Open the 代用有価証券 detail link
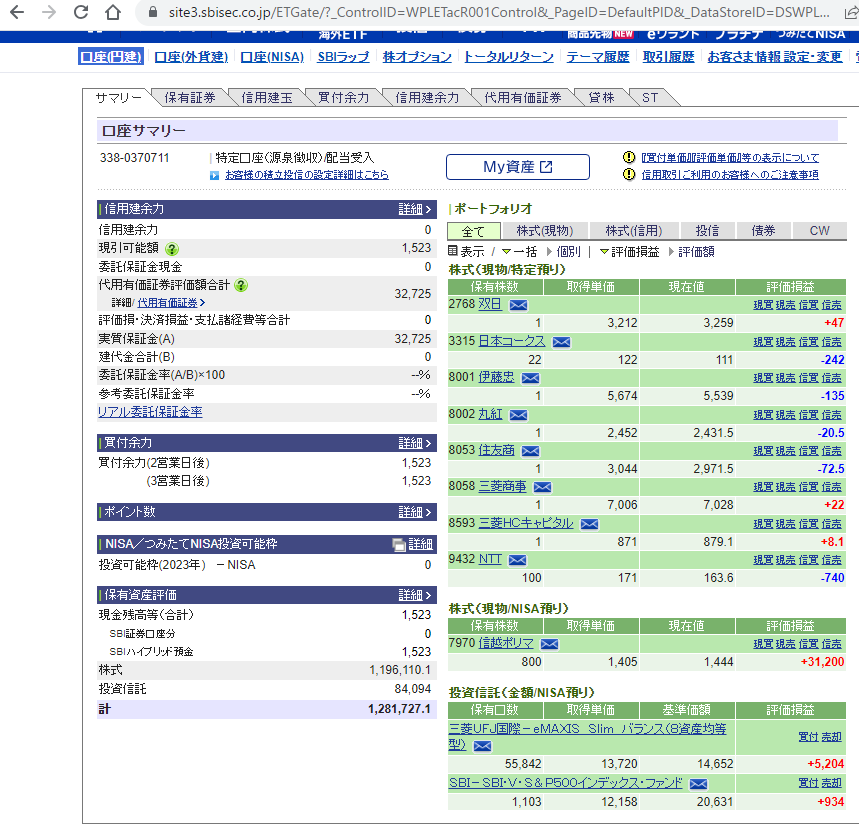 (171, 303)
